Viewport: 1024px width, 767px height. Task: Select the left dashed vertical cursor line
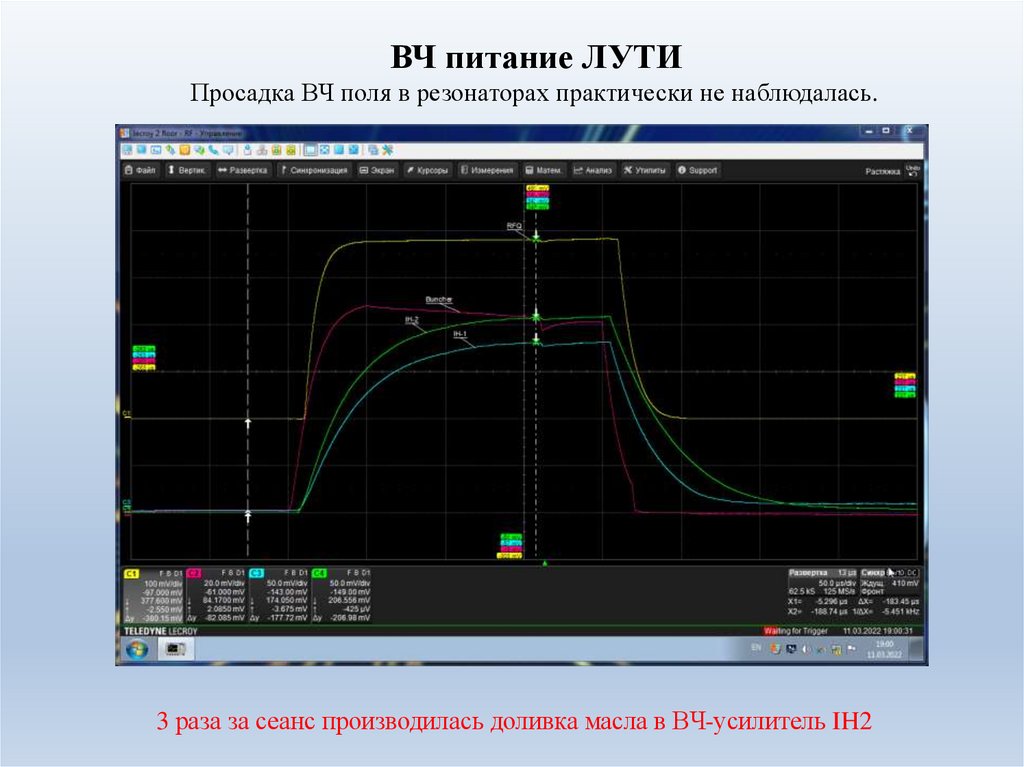click(248, 370)
